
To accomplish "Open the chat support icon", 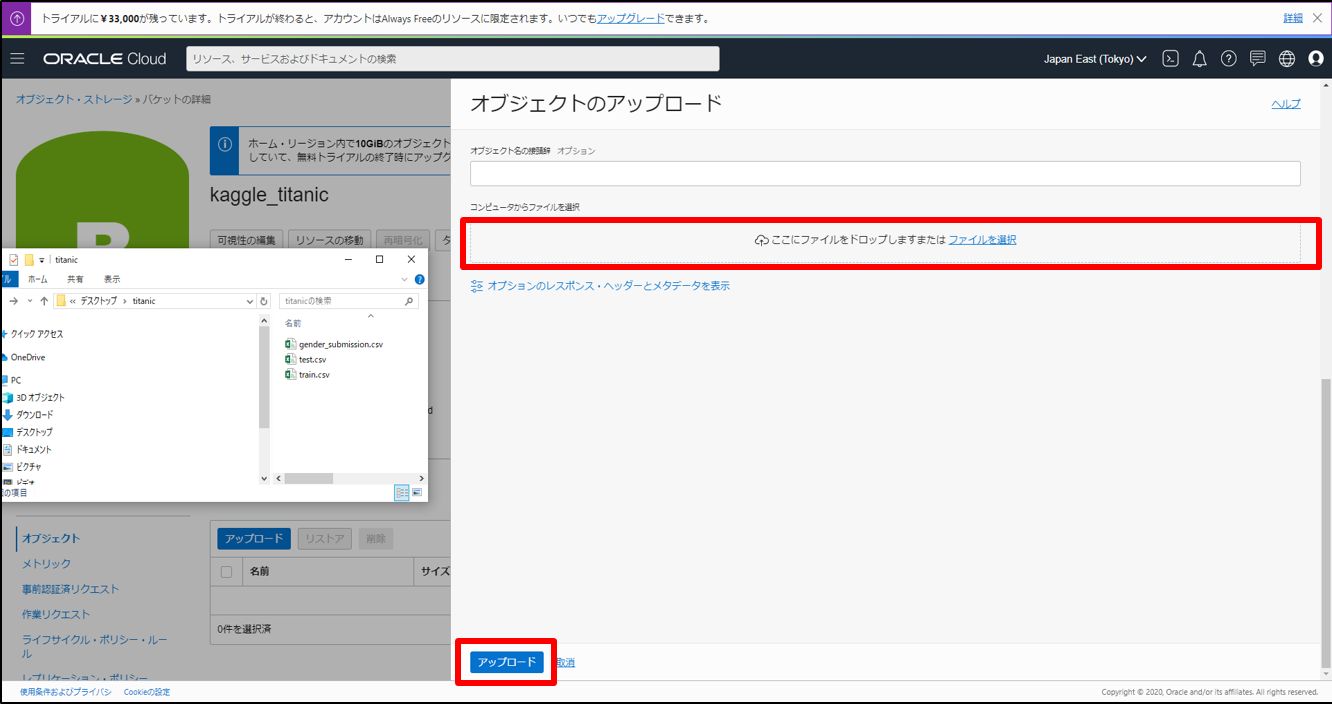I will pyautogui.click(x=1258, y=59).
